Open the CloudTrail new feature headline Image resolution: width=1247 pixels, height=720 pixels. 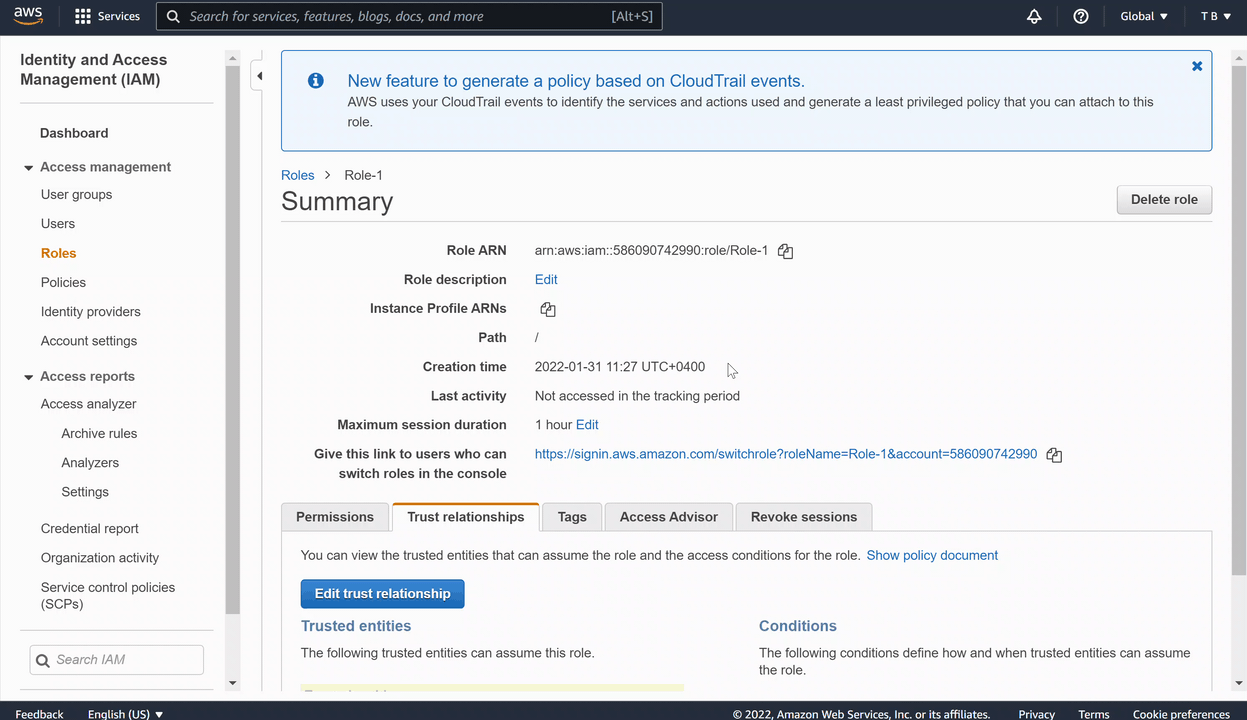(576, 81)
